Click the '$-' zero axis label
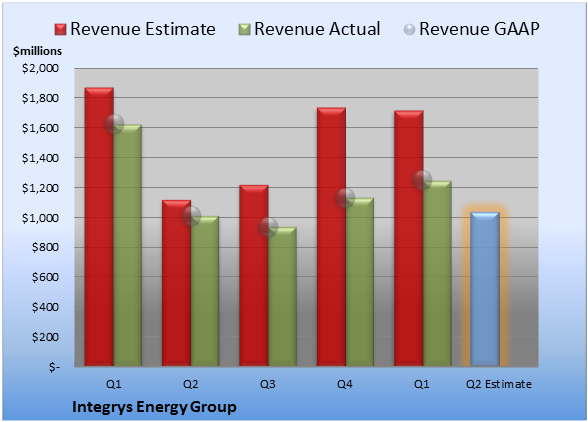Screen dimensions: 588x422 click(54, 367)
